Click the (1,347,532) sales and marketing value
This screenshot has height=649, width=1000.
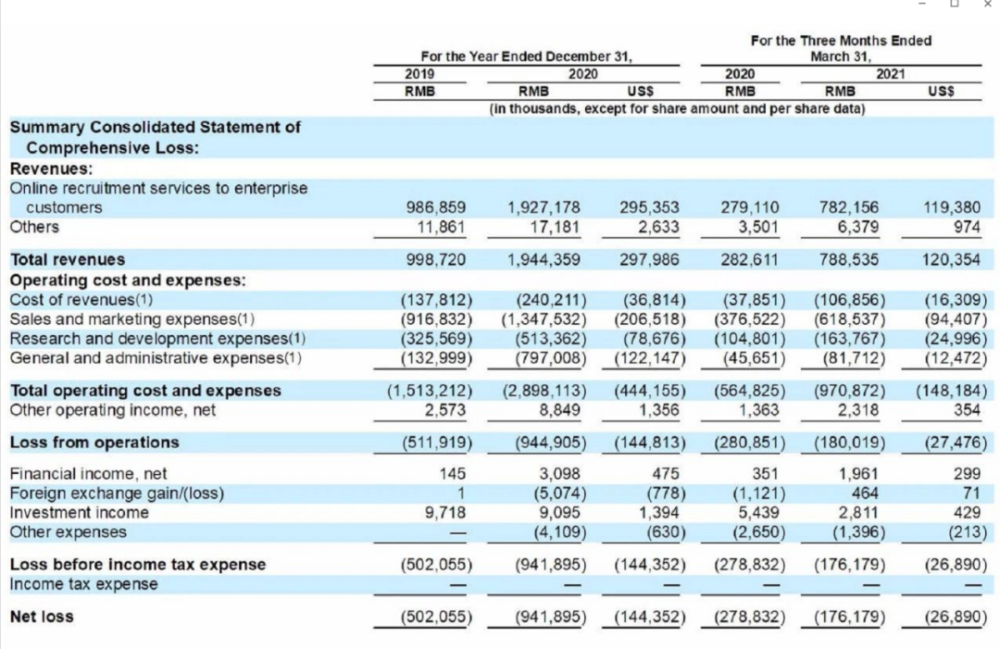pyautogui.click(x=544, y=319)
